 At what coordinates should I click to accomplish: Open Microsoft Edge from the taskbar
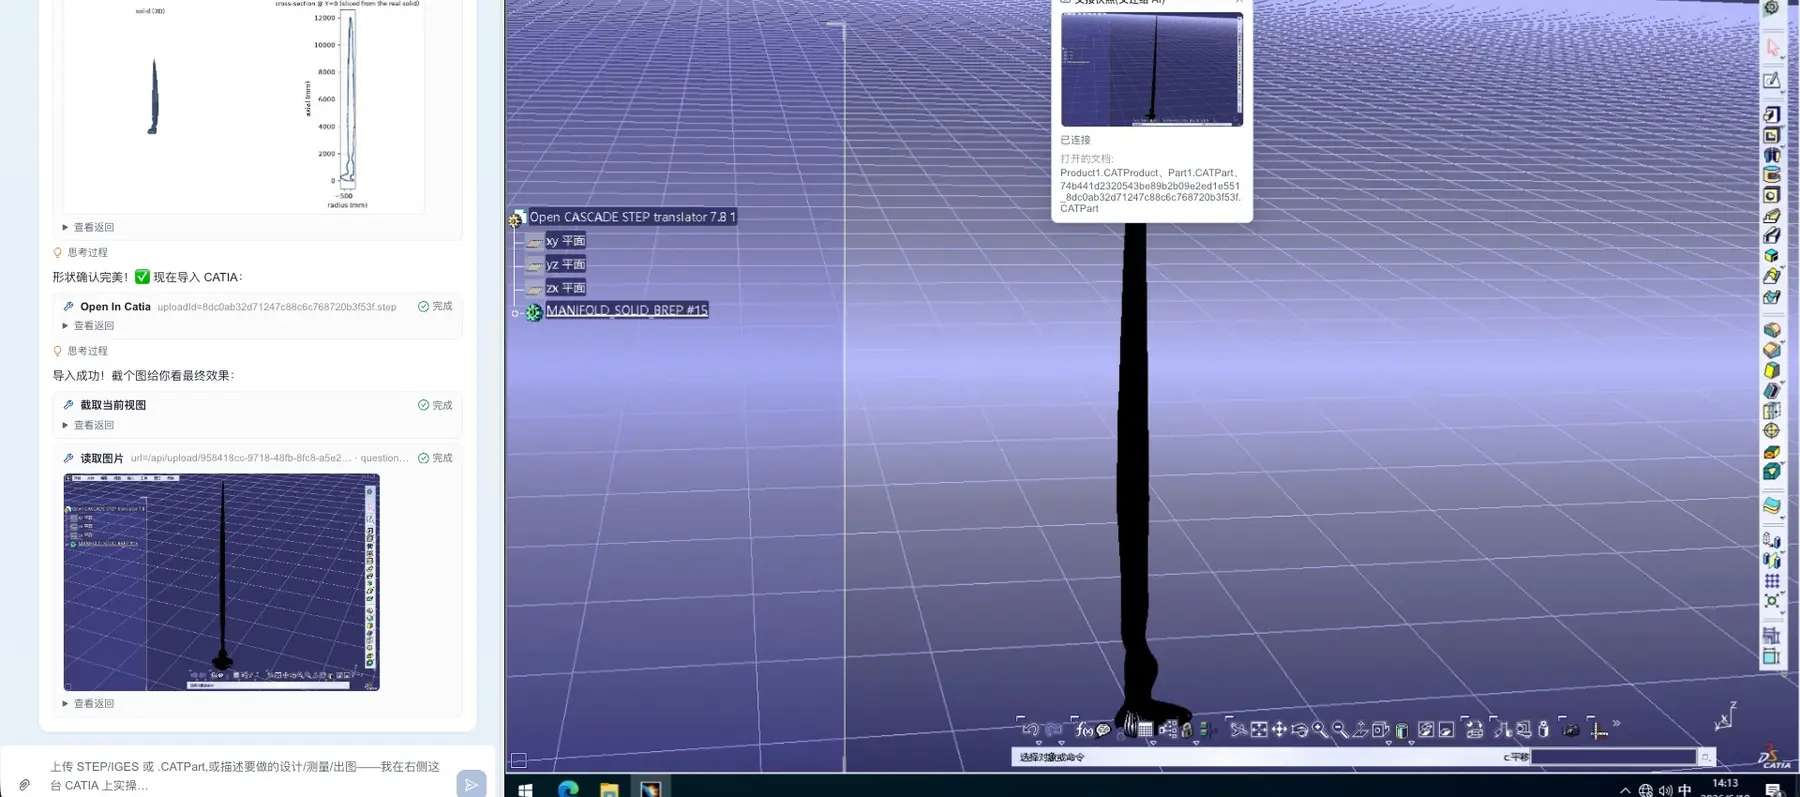(x=568, y=789)
